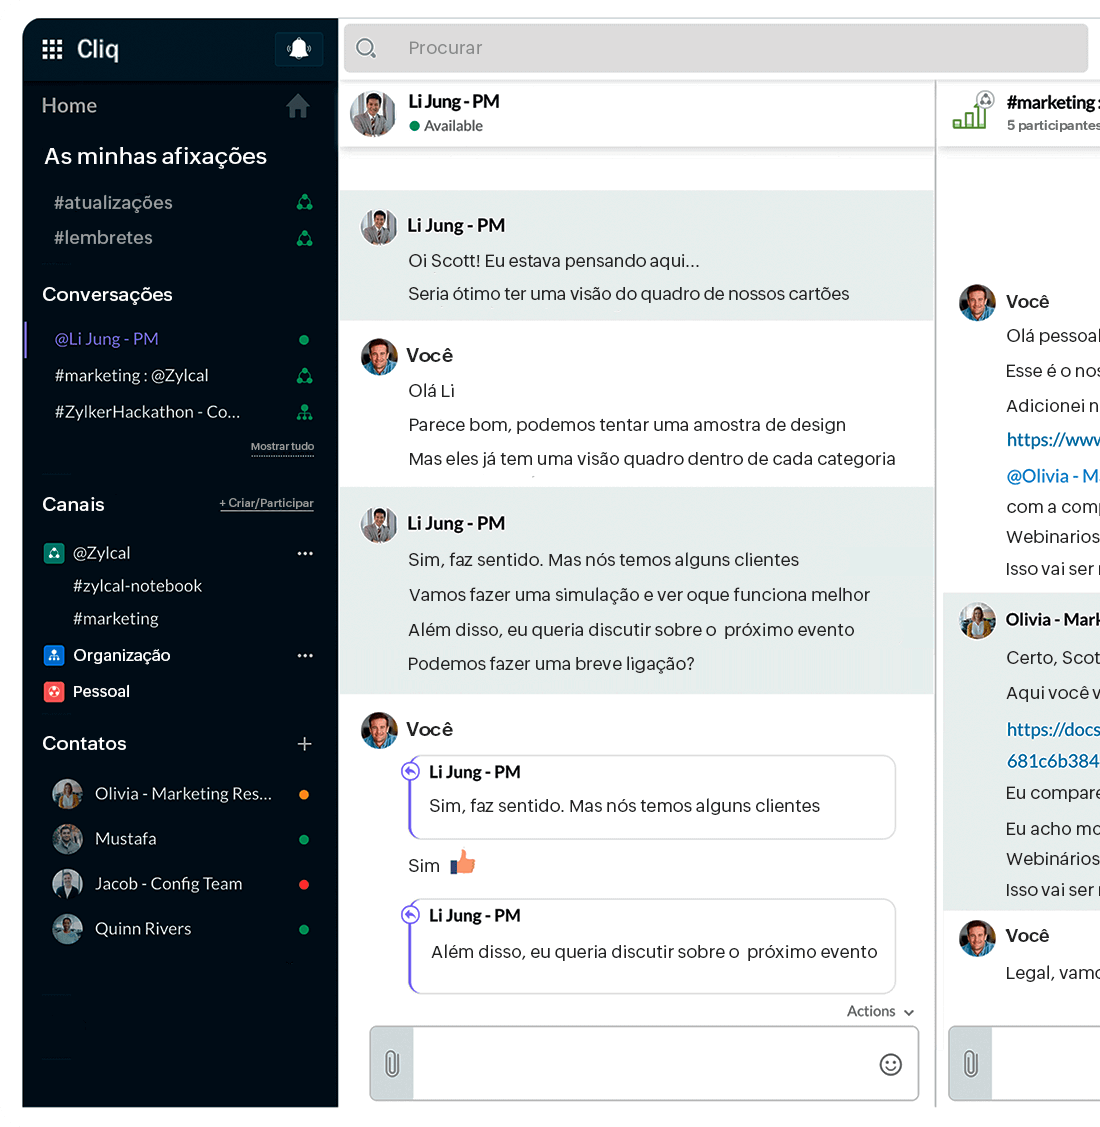Click the channel icon beside #lembretes
Screen dimensions: 1100x1127
pyautogui.click(x=305, y=238)
